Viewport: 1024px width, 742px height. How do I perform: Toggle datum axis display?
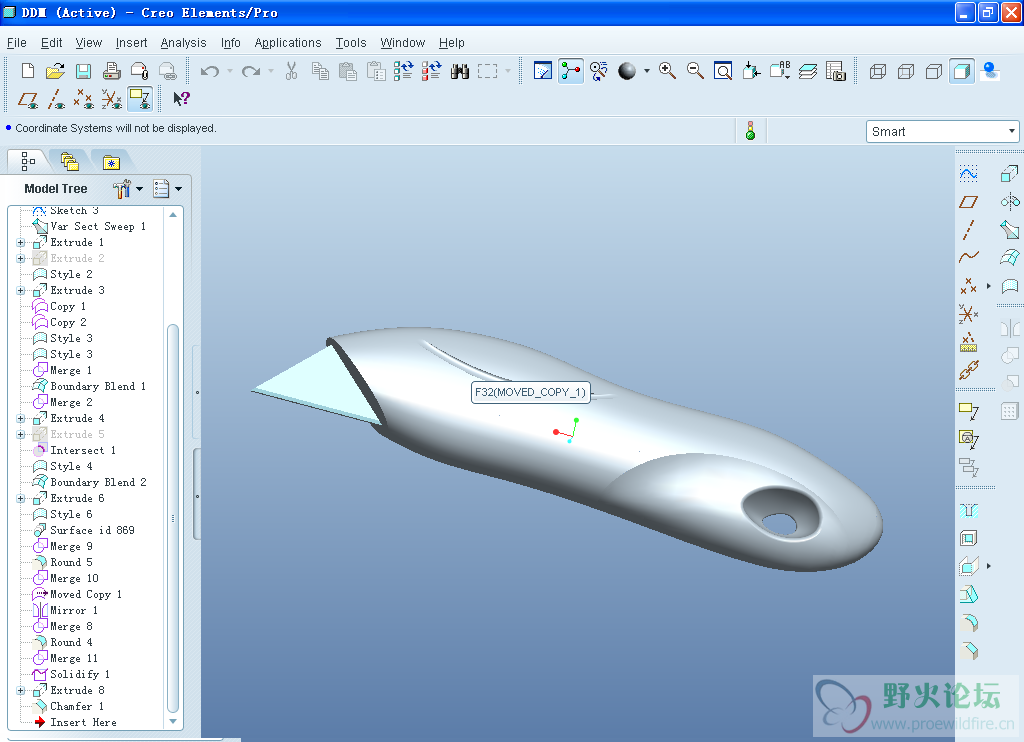point(56,99)
